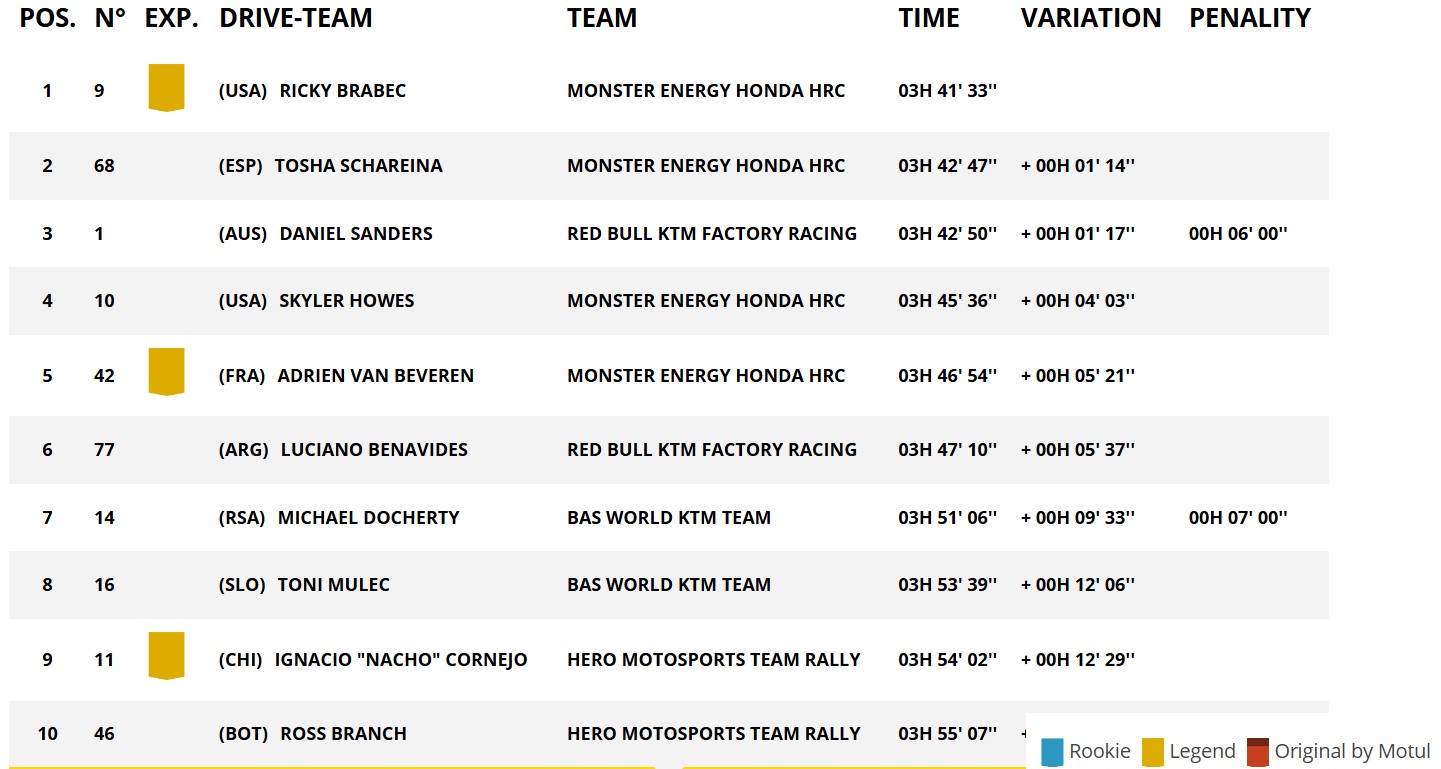Screen dimensions: 1441x769
Task: Click Michael Docherty's 7-minute penalty value
Action: coord(1238,518)
